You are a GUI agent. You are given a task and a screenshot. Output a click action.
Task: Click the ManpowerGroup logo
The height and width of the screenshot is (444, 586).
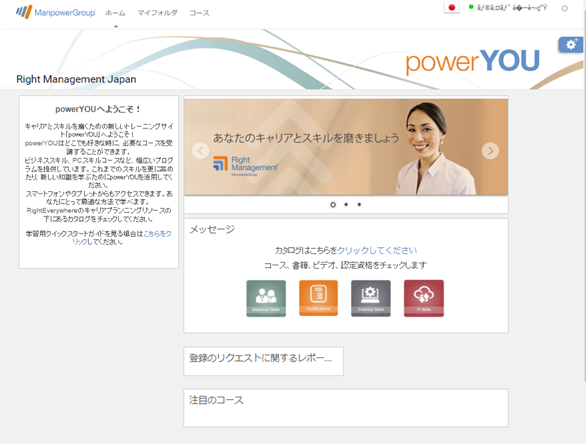pyautogui.click(x=56, y=12)
